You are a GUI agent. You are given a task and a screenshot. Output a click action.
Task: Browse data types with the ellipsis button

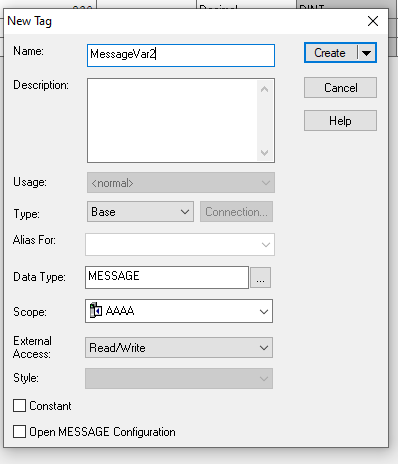pos(260,277)
